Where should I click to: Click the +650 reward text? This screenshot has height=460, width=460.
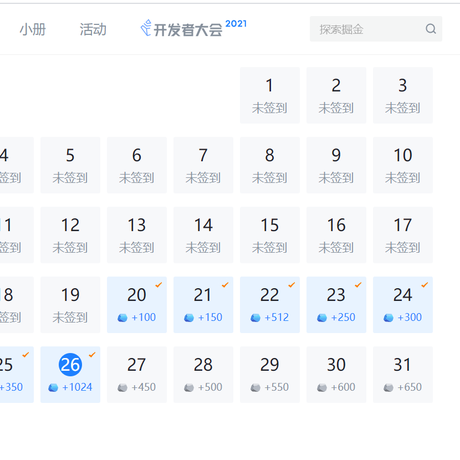click(410, 387)
